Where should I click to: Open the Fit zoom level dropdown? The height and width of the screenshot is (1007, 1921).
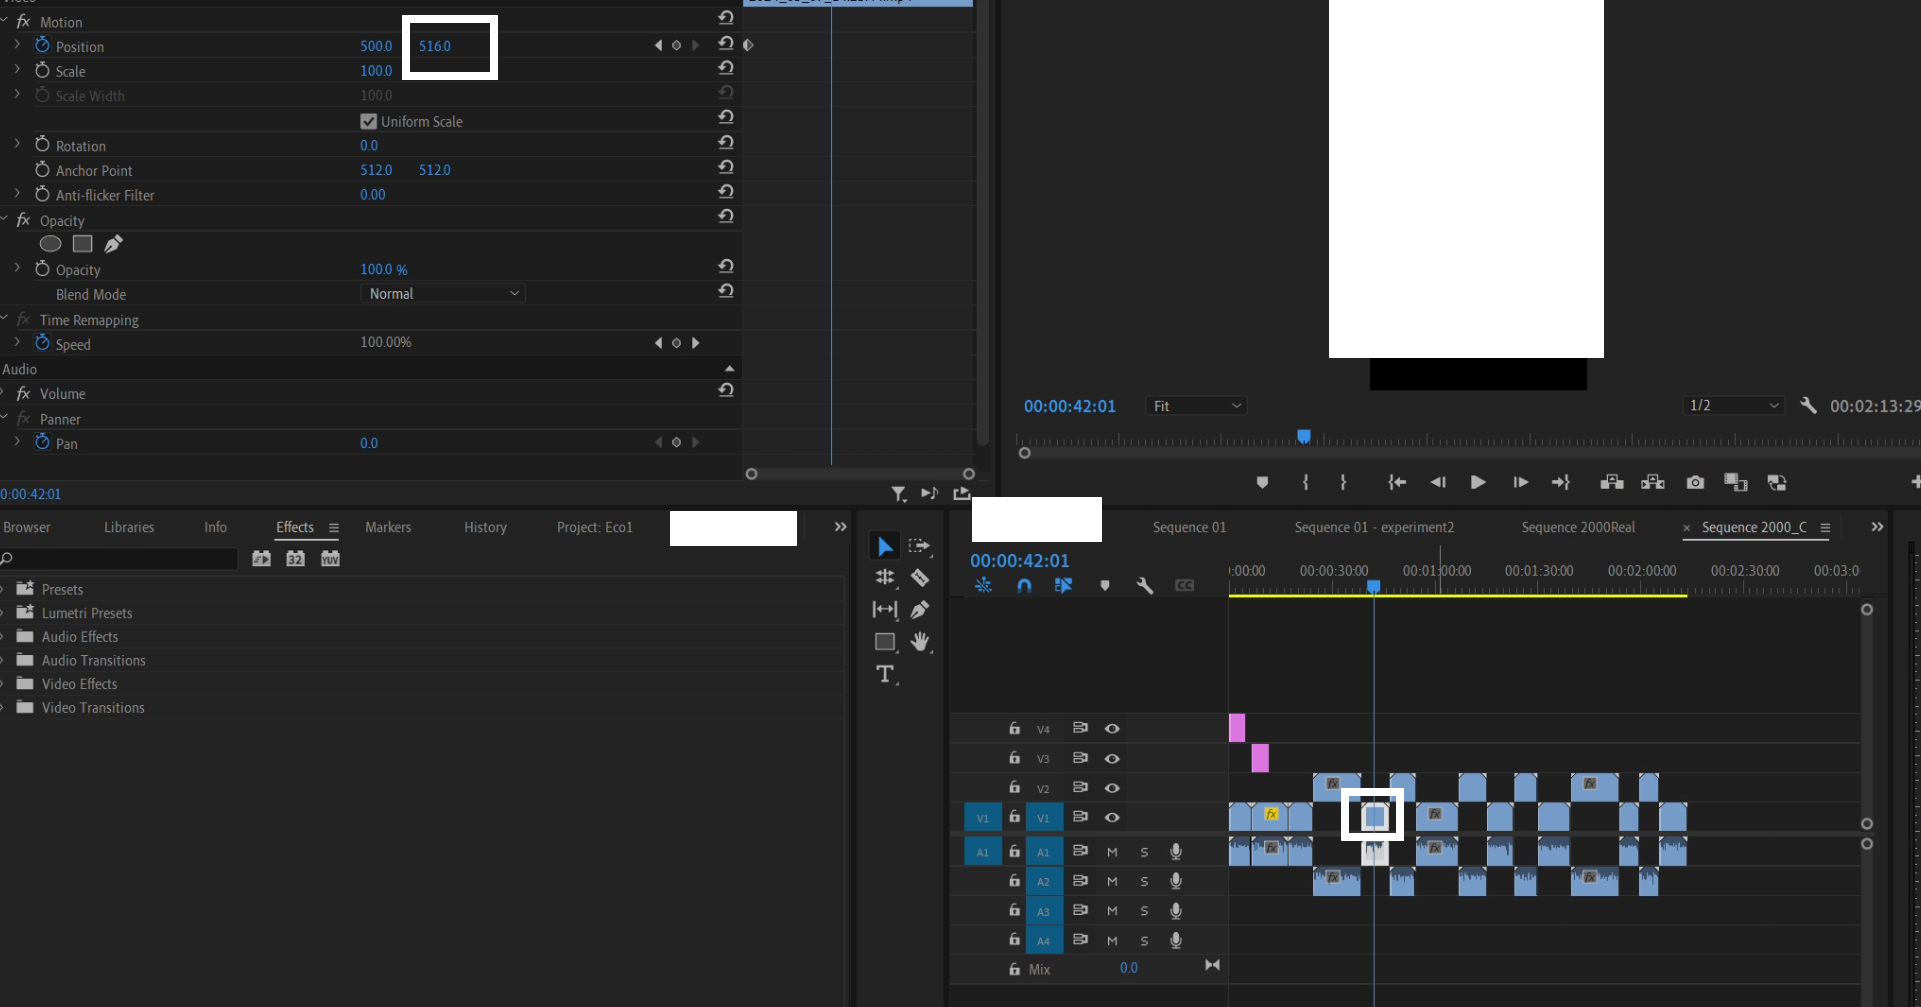point(1195,405)
